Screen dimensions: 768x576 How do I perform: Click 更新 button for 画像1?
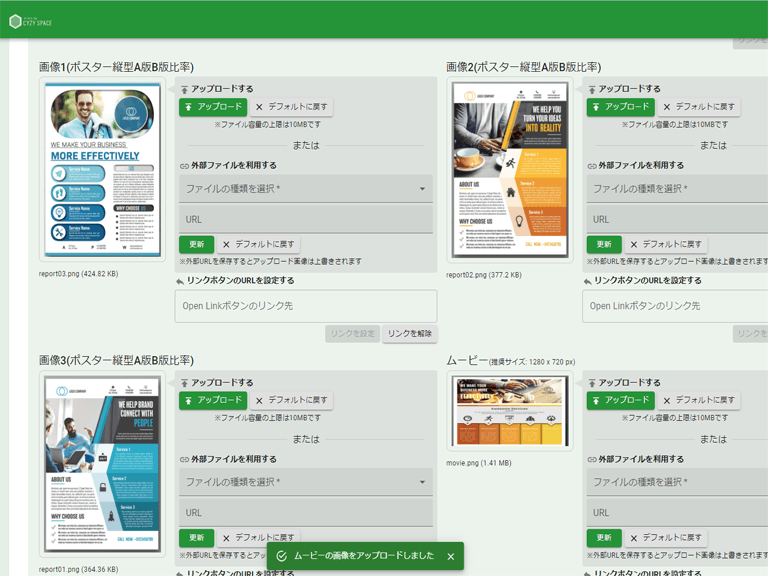[x=196, y=244]
